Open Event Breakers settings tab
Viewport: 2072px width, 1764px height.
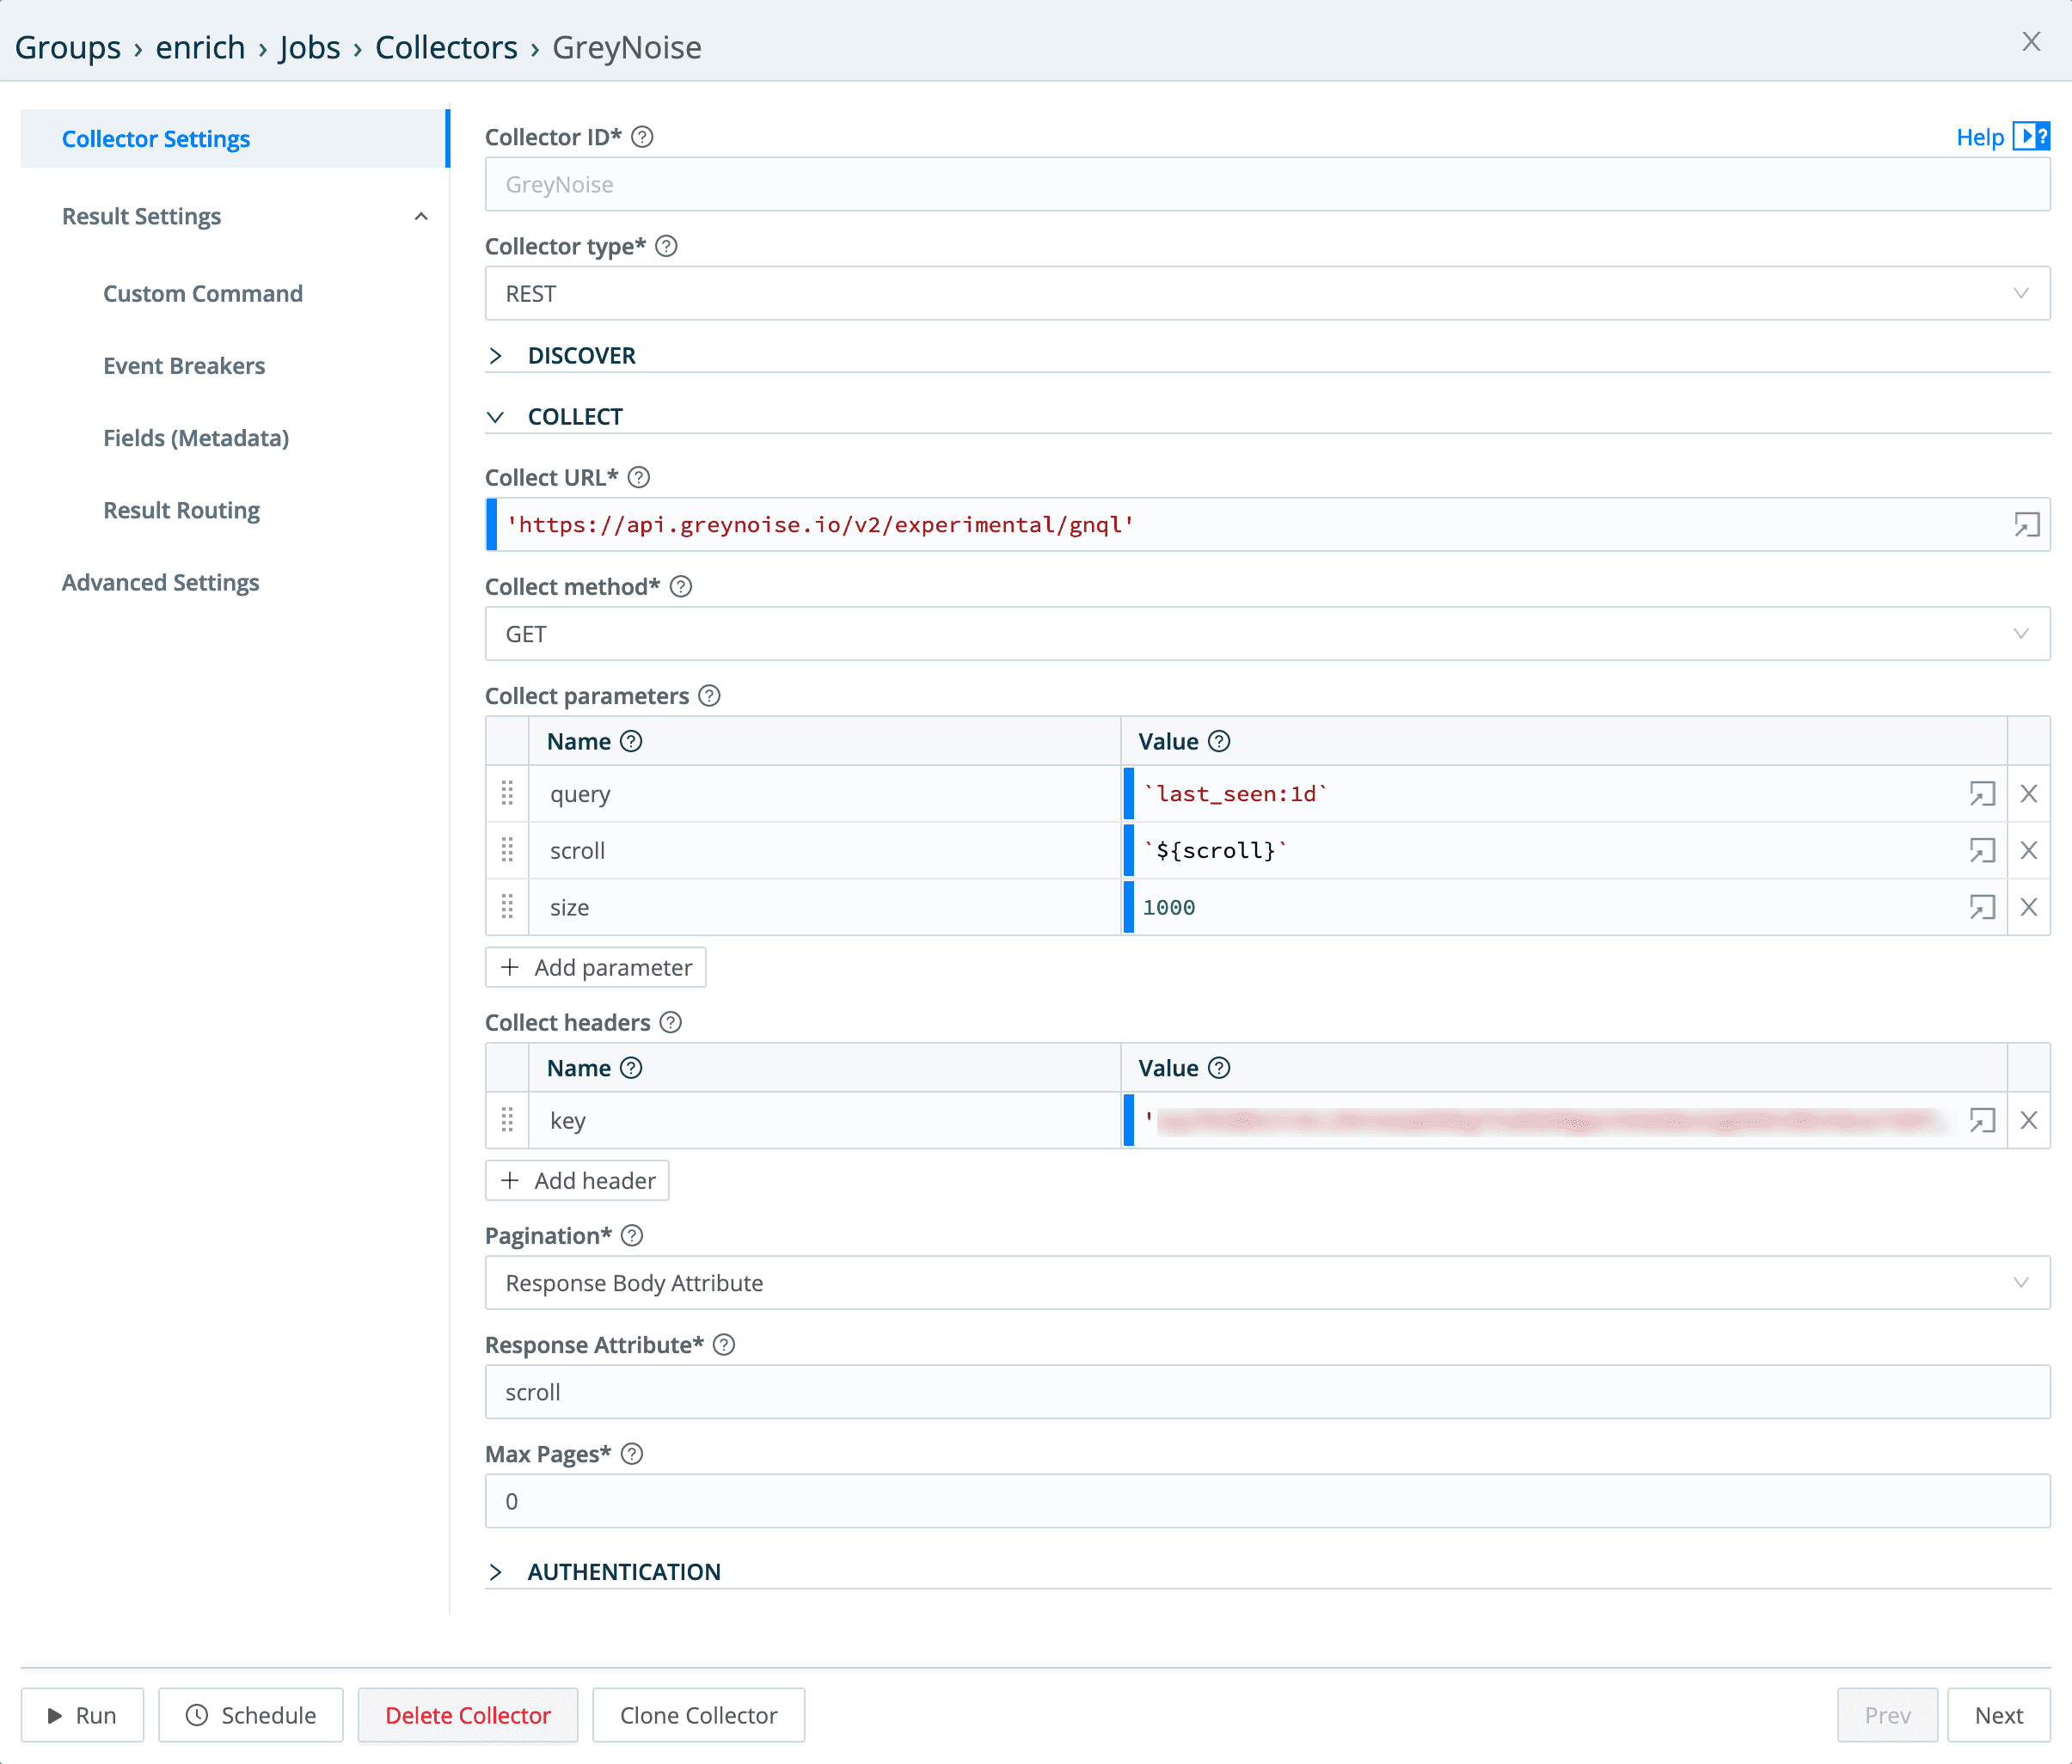click(x=184, y=366)
